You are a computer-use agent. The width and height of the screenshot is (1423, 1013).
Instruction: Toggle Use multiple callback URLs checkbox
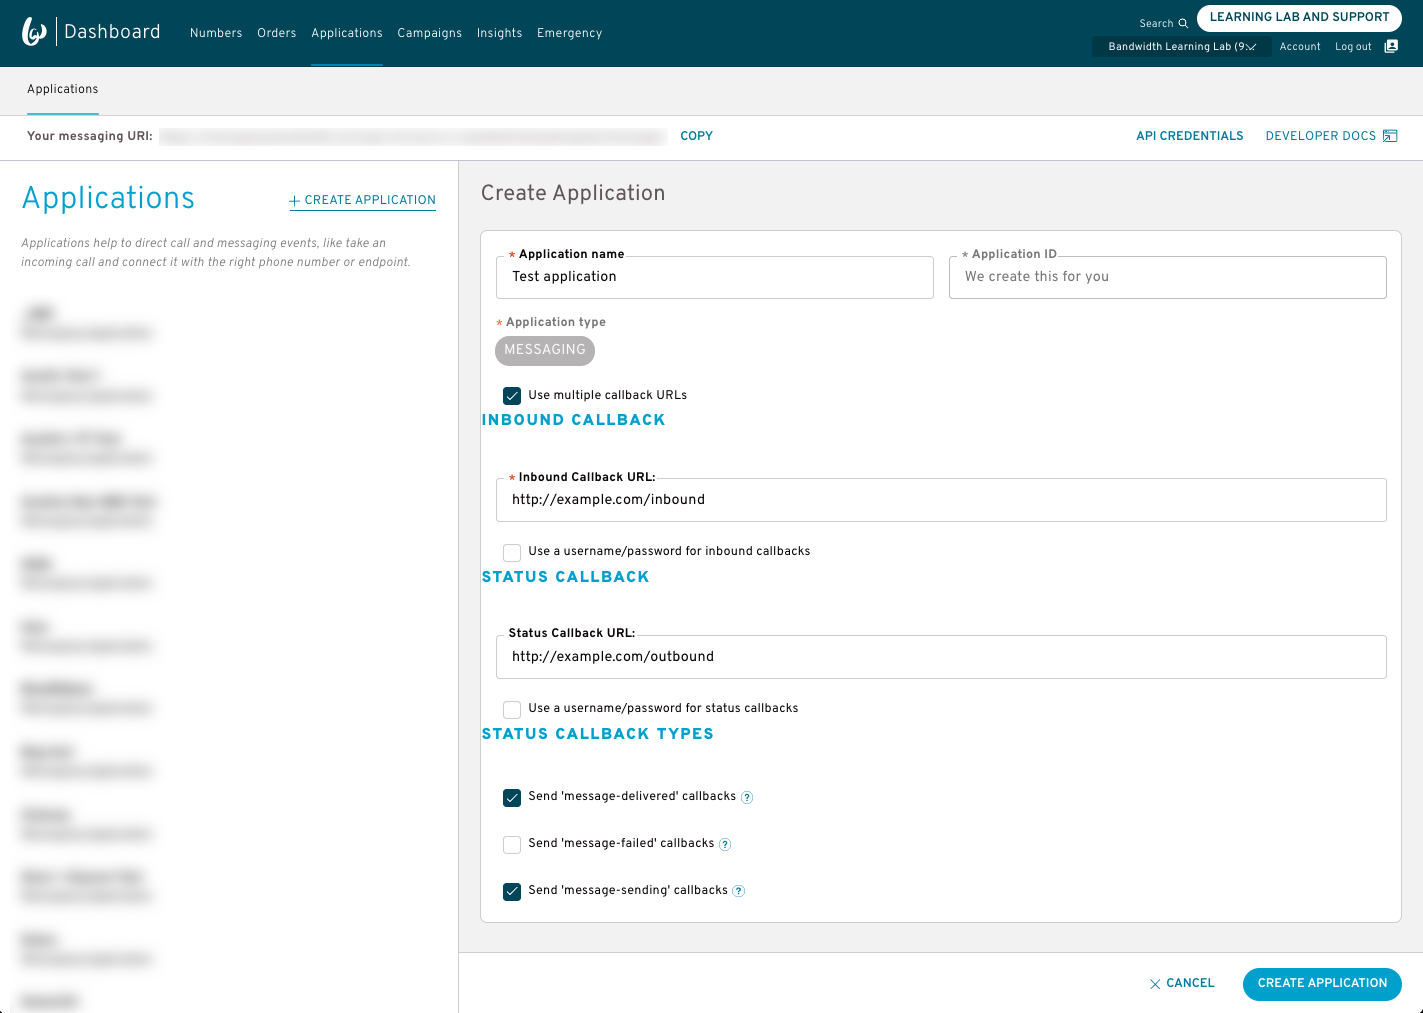point(512,395)
